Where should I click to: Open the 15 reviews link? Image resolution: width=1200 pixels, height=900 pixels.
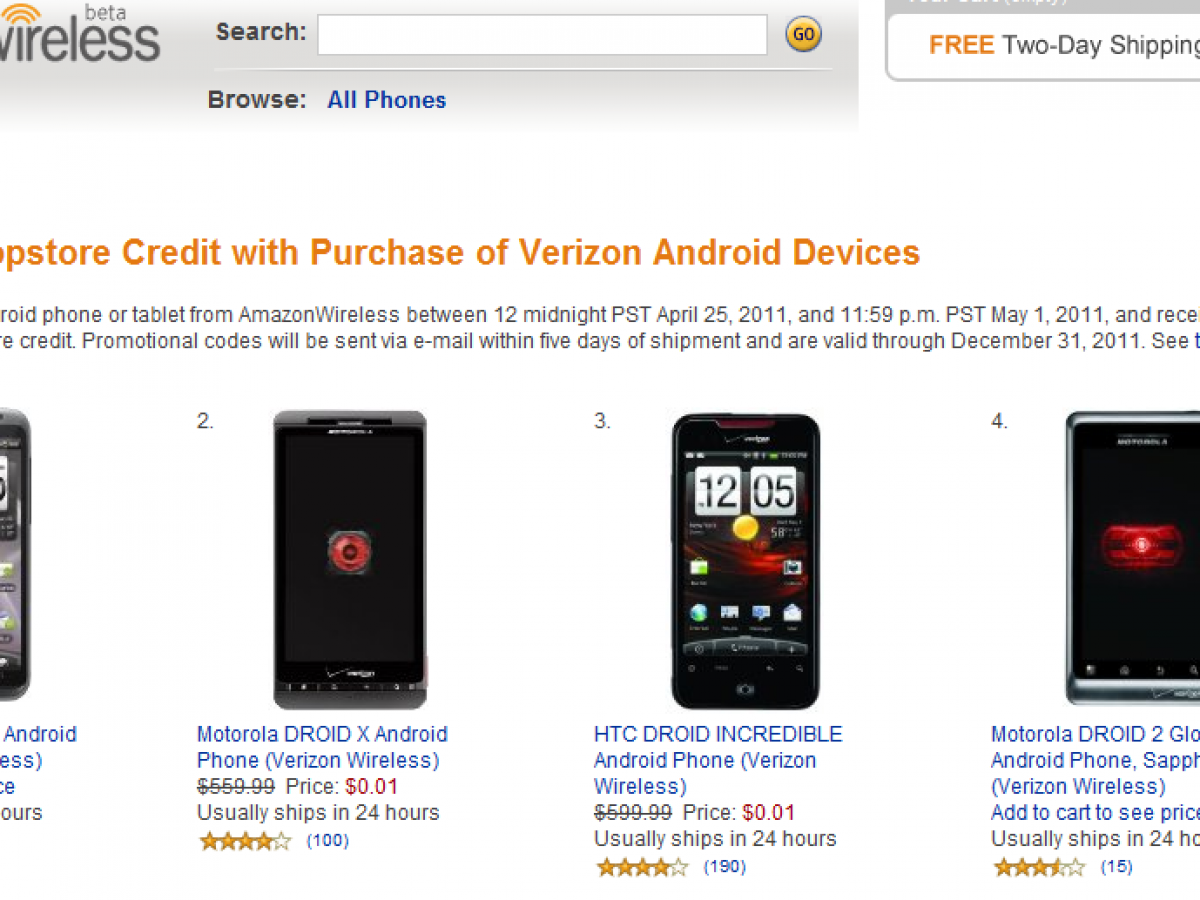tap(1117, 867)
